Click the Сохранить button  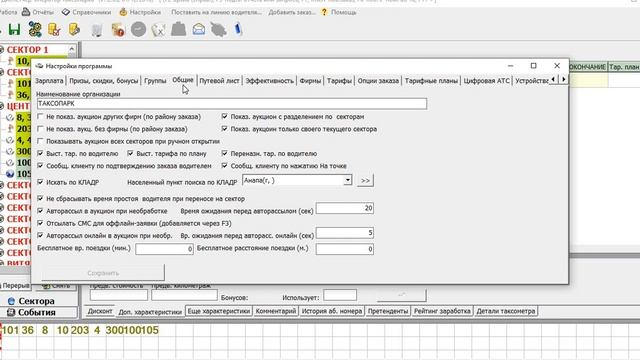pyautogui.click(x=103, y=273)
